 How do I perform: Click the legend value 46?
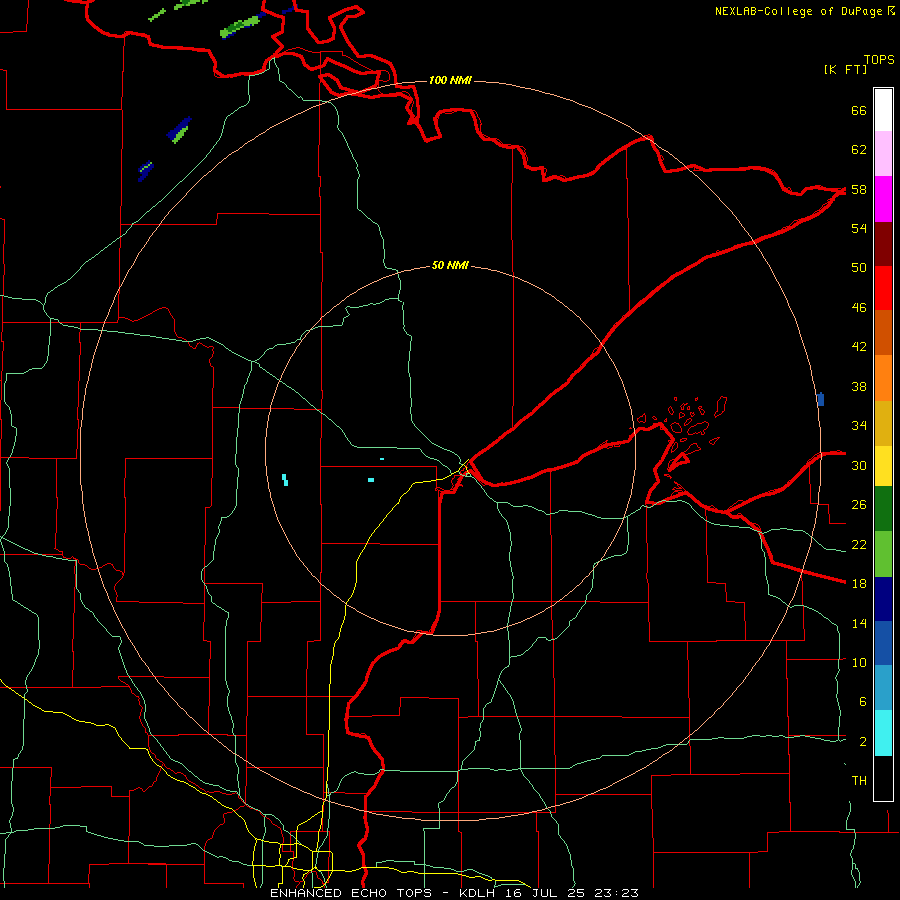[x=859, y=308]
